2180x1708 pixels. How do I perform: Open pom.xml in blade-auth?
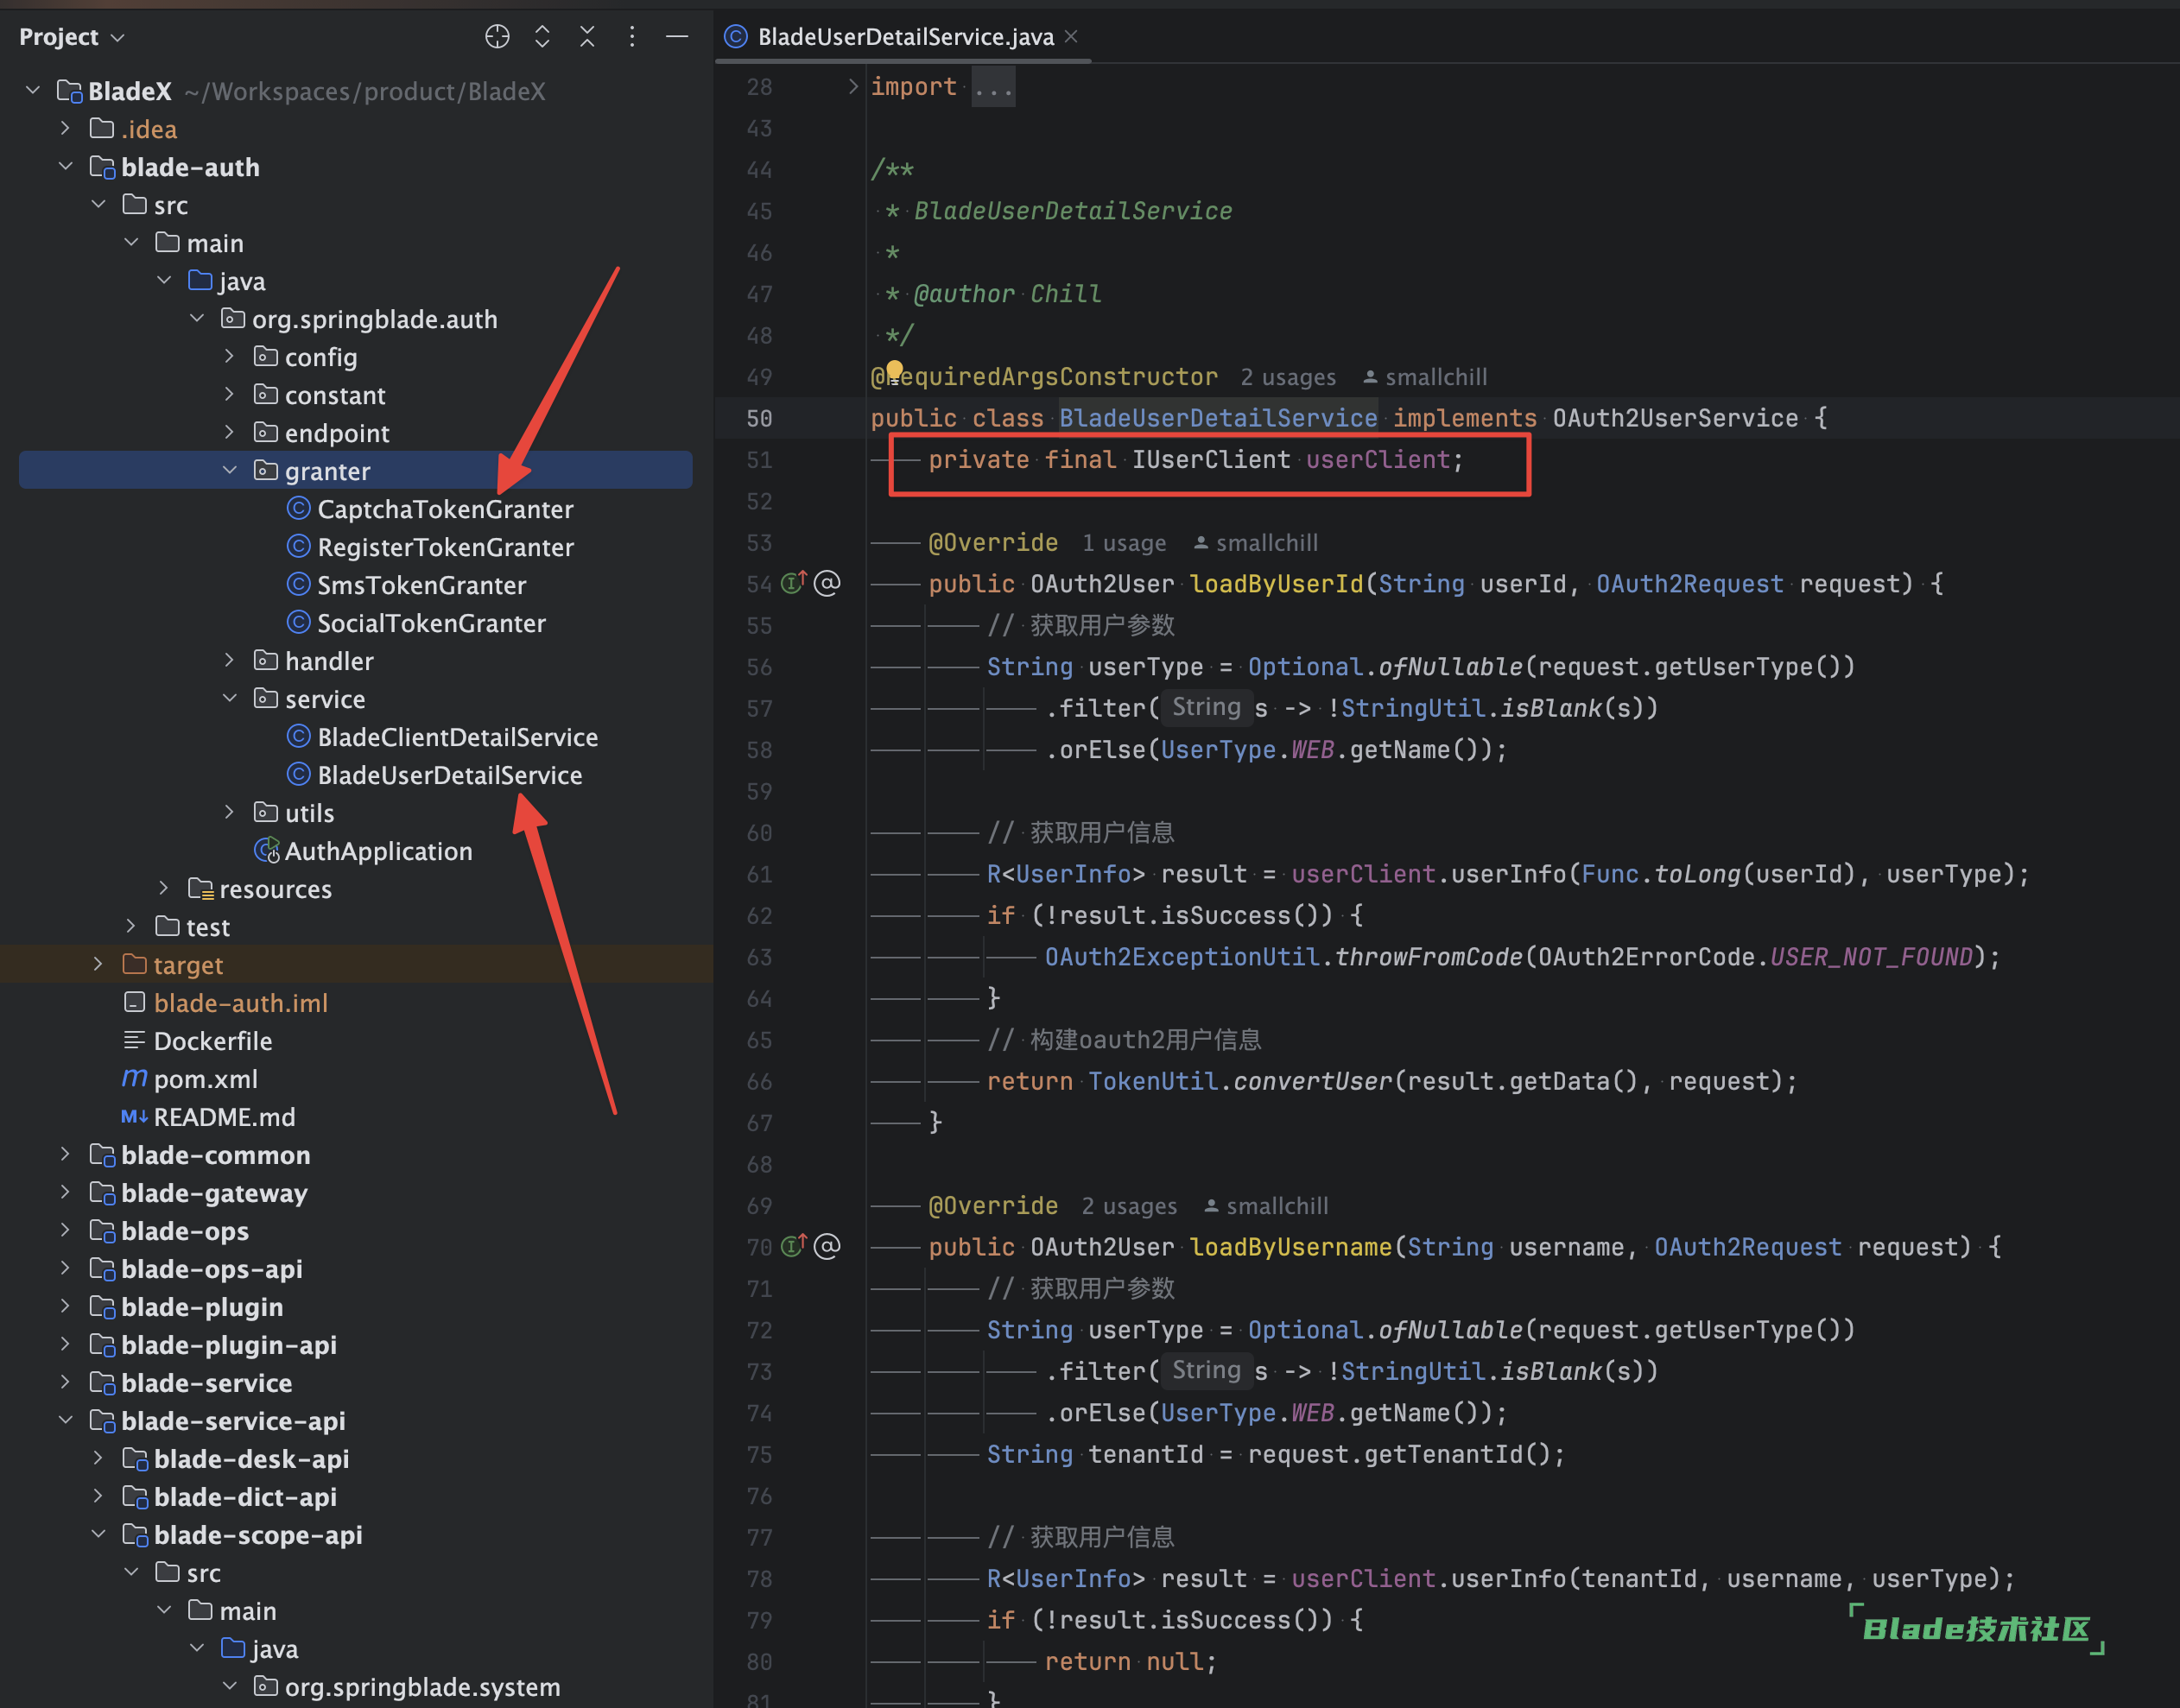(205, 1079)
